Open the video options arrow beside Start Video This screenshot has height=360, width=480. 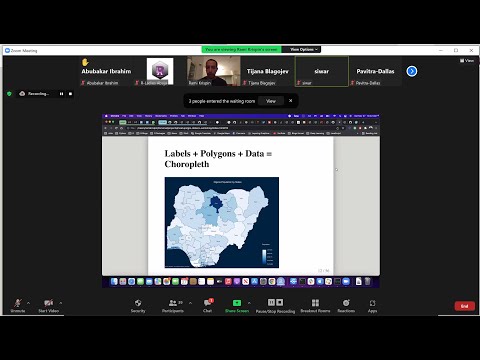(61, 303)
